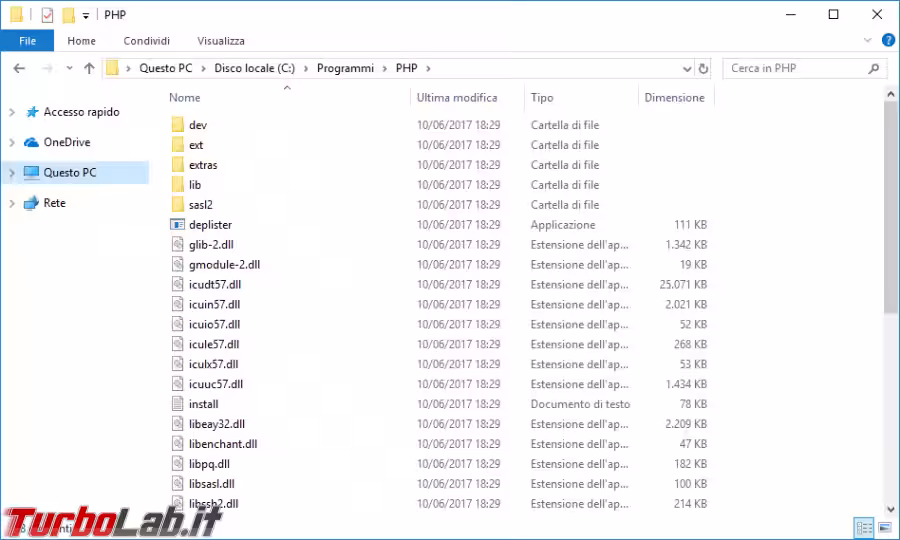Click the Properties quick access toolbar icon
This screenshot has height=540, width=900.
point(47,15)
